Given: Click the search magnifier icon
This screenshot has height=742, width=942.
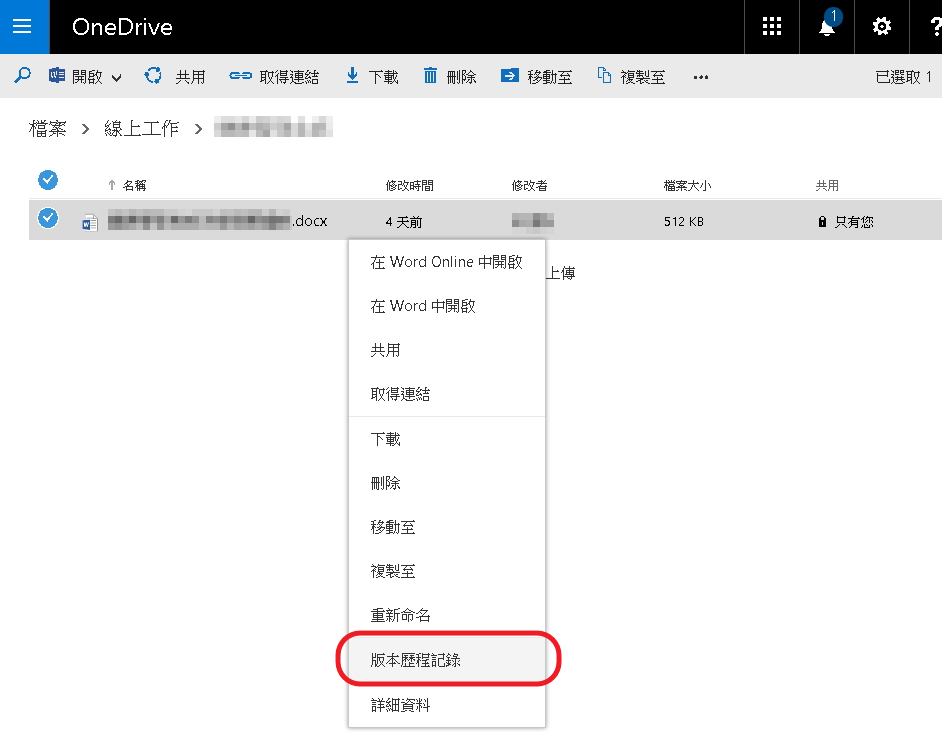Looking at the screenshot, I should point(22,76).
